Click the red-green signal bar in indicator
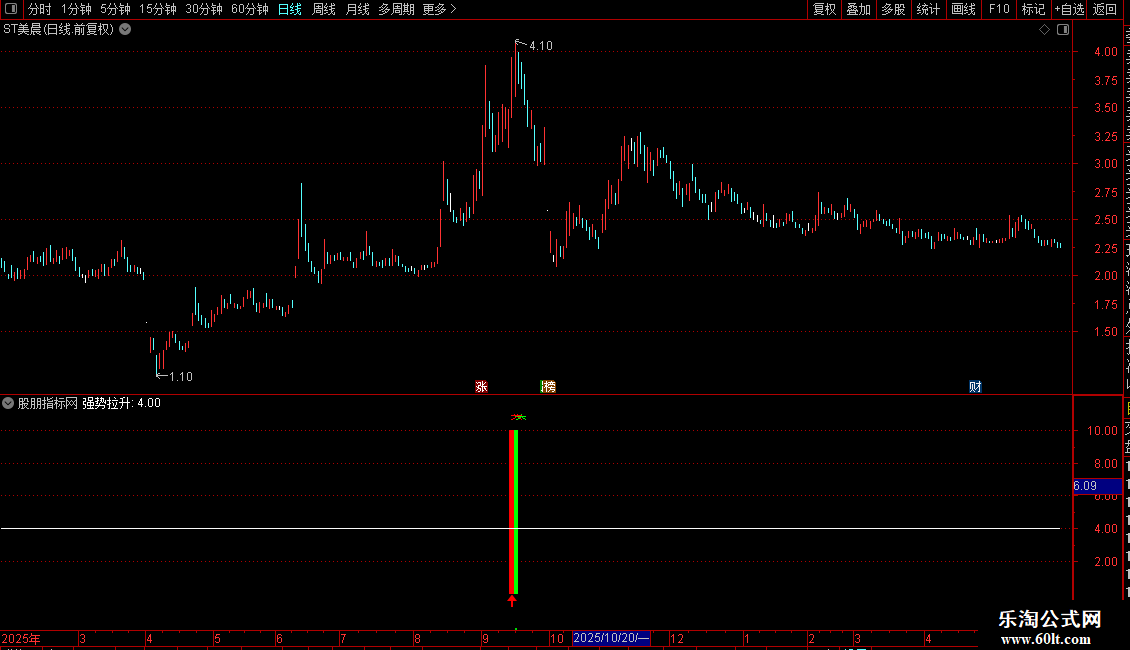The image size is (1130, 650). point(514,512)
